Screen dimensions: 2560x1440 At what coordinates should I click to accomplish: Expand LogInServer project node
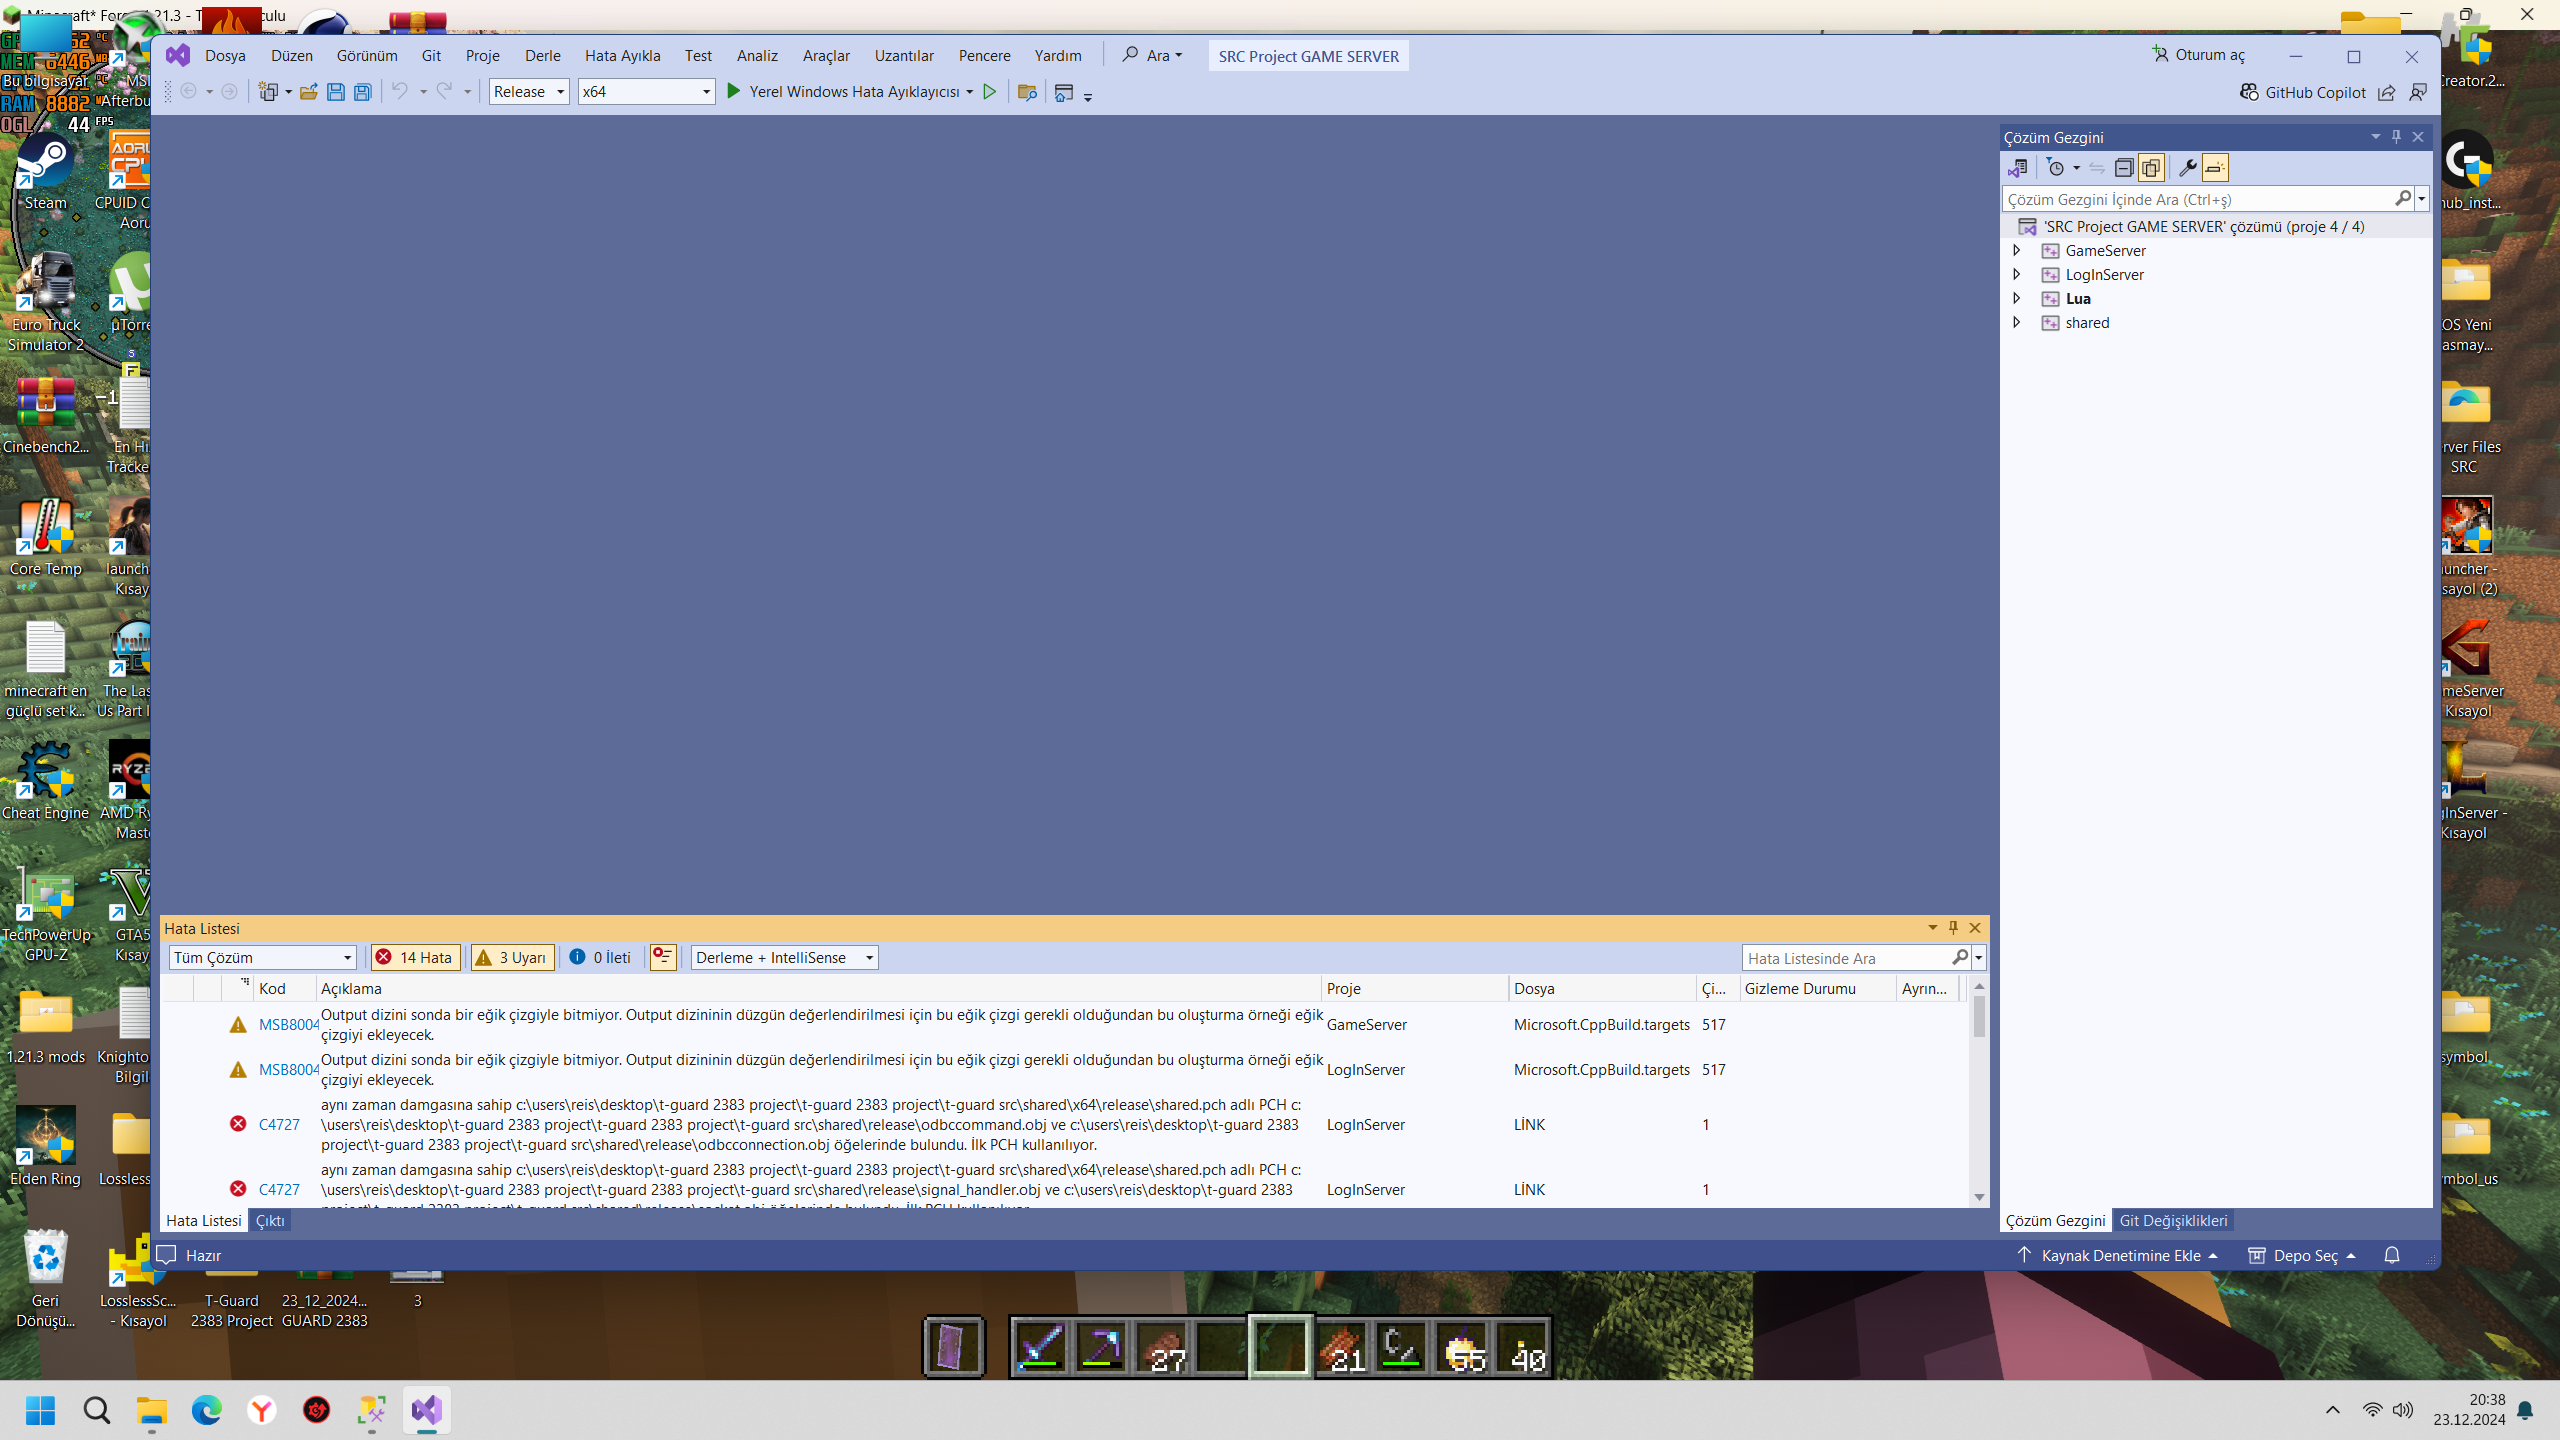pos(2017,274)
